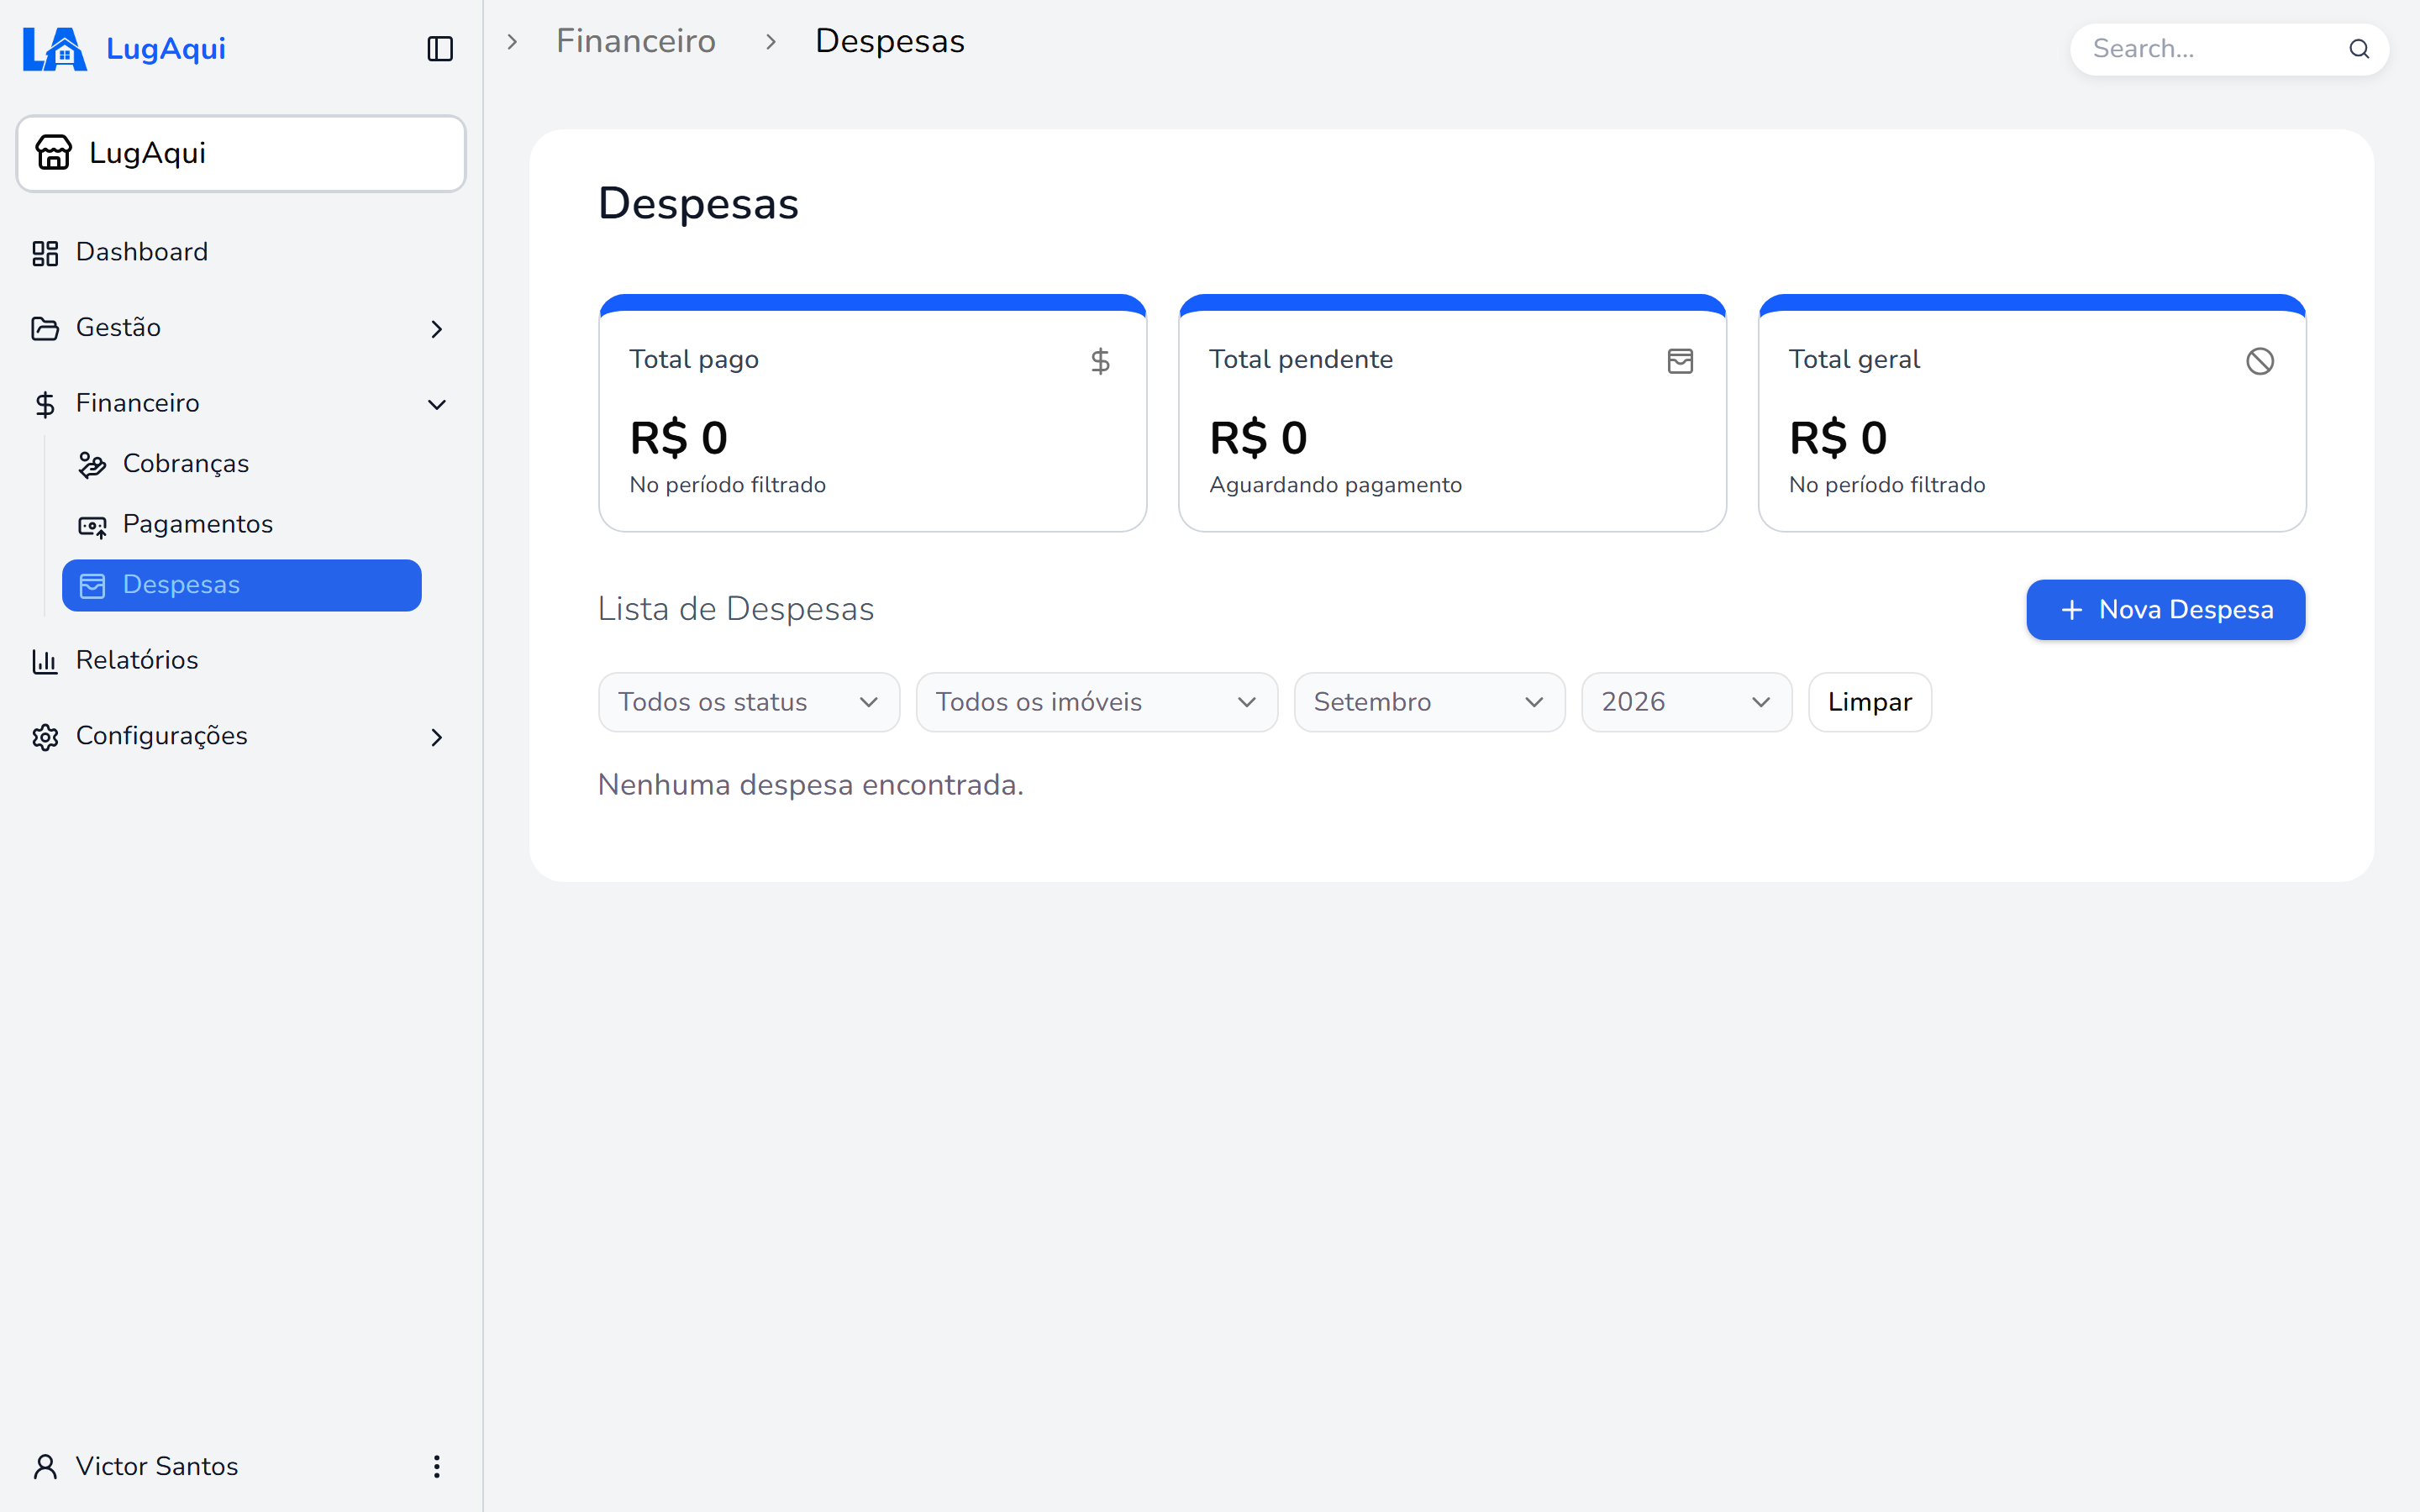The image size is (2420, 1512).
Task: Select the Despesas sidebar item
Action: [241, 586]
